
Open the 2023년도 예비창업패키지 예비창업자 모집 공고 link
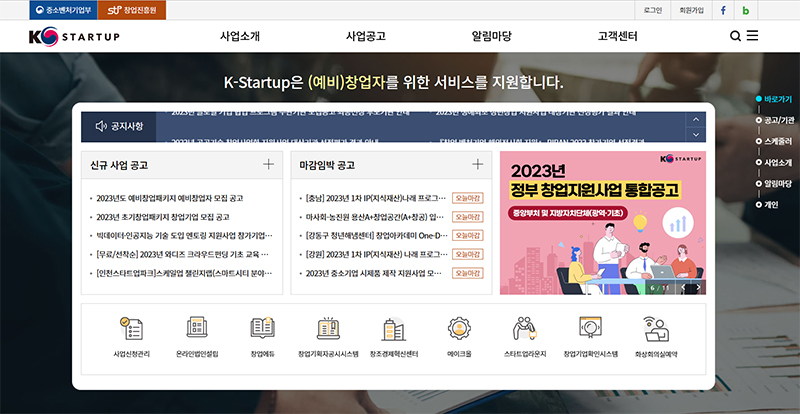click(x=170, y=198)
